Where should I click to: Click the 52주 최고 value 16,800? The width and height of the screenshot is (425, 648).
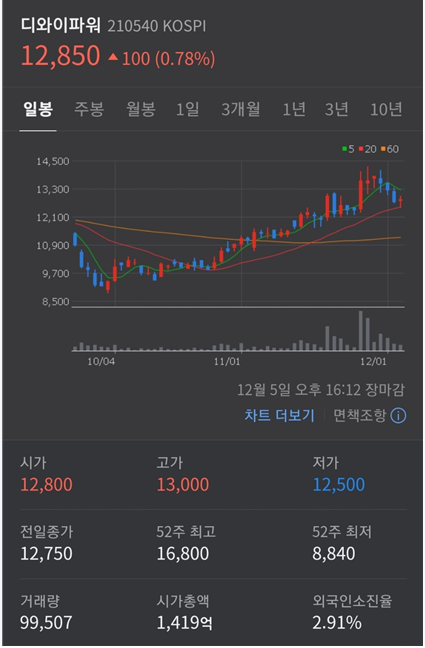pyautogui.click(x=183, y=553)
